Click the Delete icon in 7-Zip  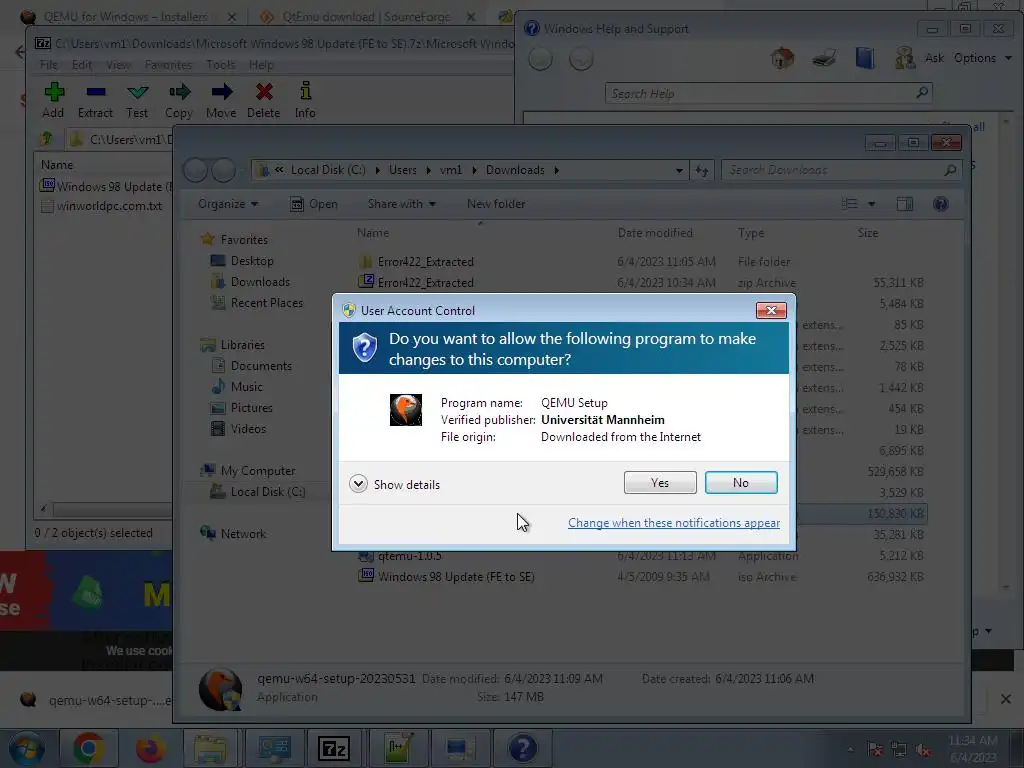tap(264, 100)
